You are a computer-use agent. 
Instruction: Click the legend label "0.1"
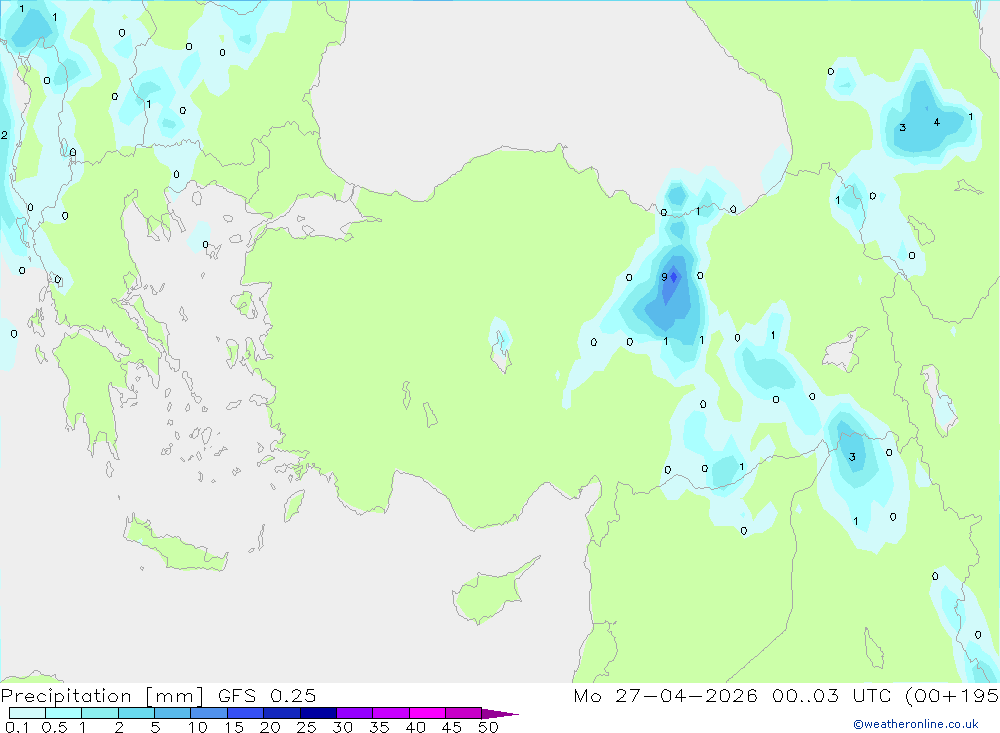[x=17, y=727]
